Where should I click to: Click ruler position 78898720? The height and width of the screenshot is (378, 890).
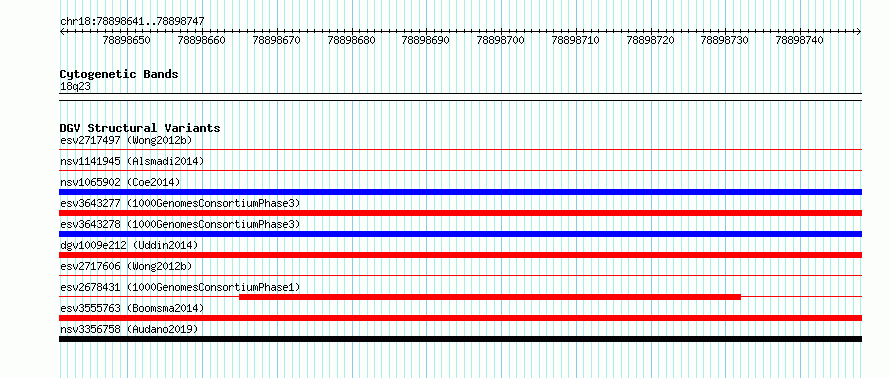point(650,40)
